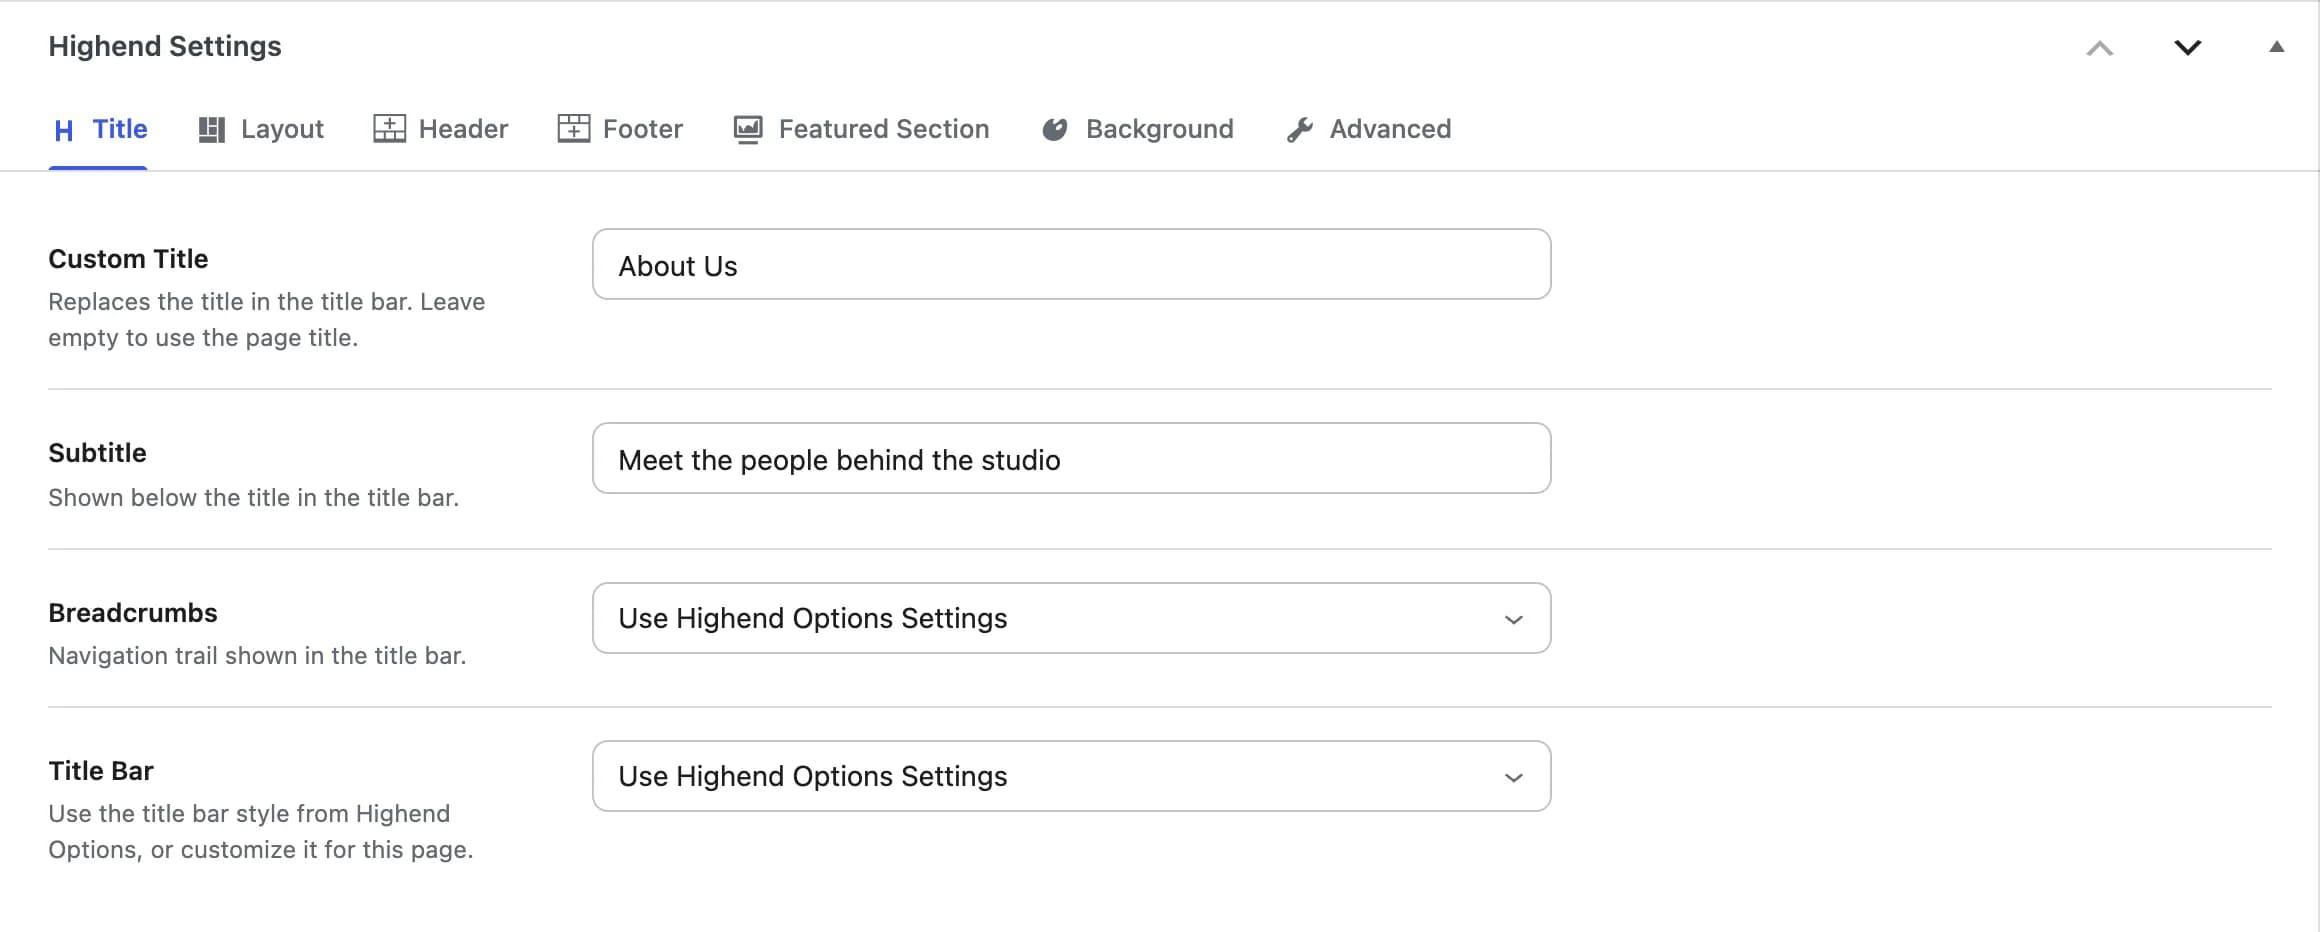2320x932 pixels.
Task: Focus the Subtitle input field
Action: [1072, 458]
